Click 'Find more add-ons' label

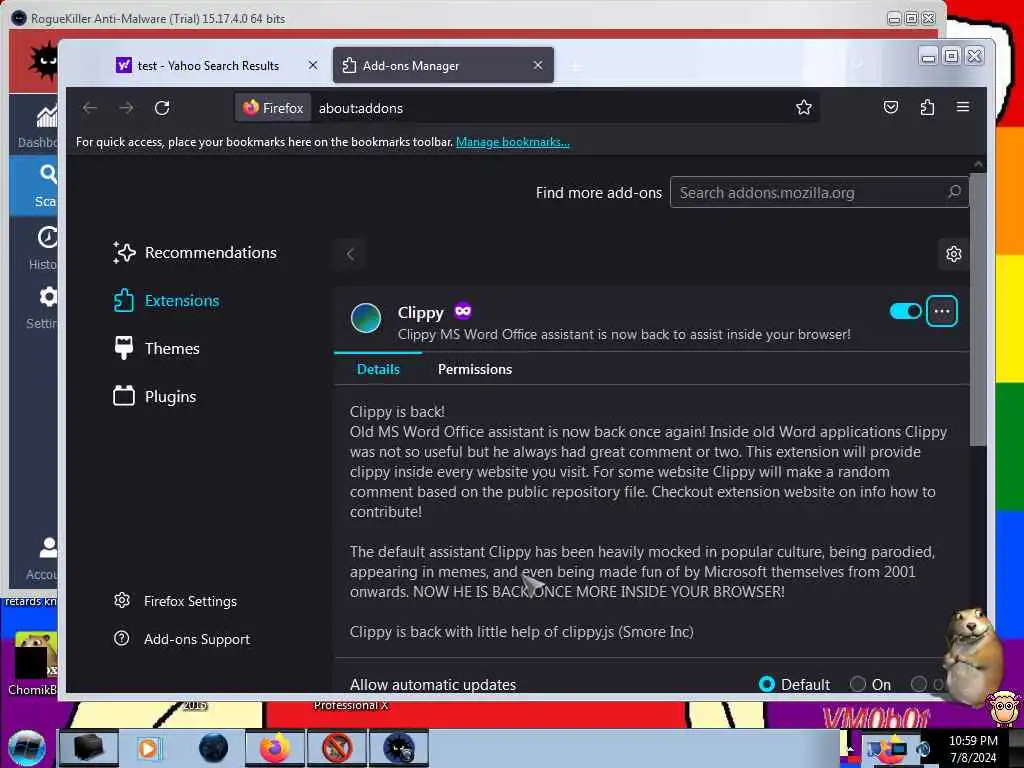599,192
